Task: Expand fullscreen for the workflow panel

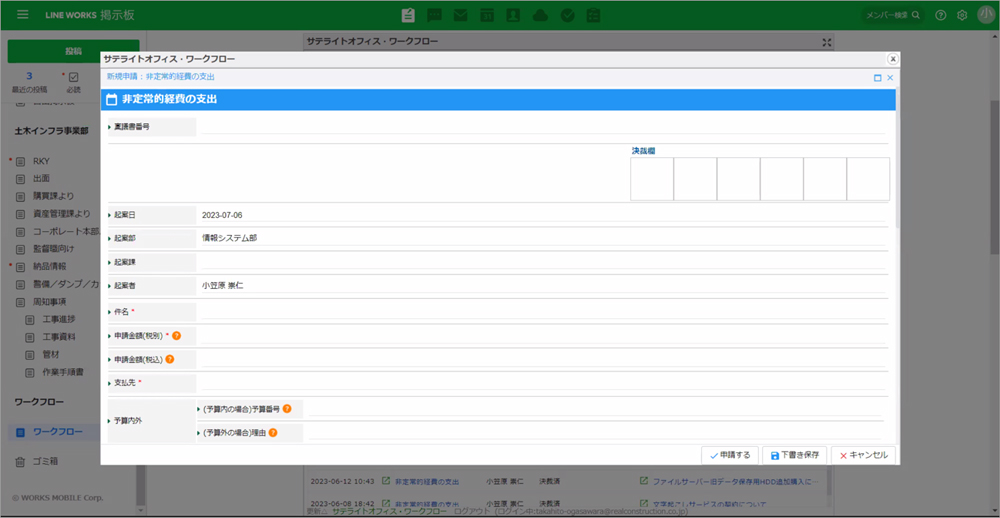Action: (827, 42)
